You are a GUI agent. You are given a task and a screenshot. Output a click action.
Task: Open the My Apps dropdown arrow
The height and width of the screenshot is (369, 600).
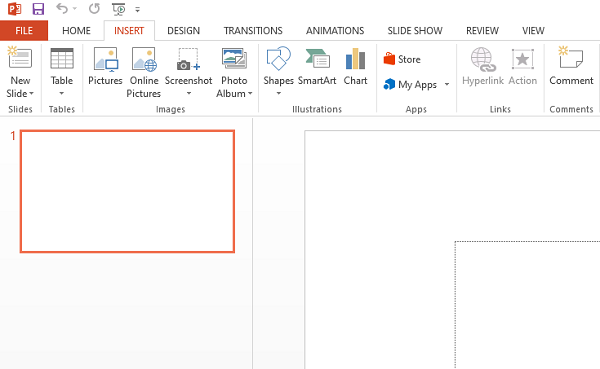pyautogui.click(x=447, y=84)
